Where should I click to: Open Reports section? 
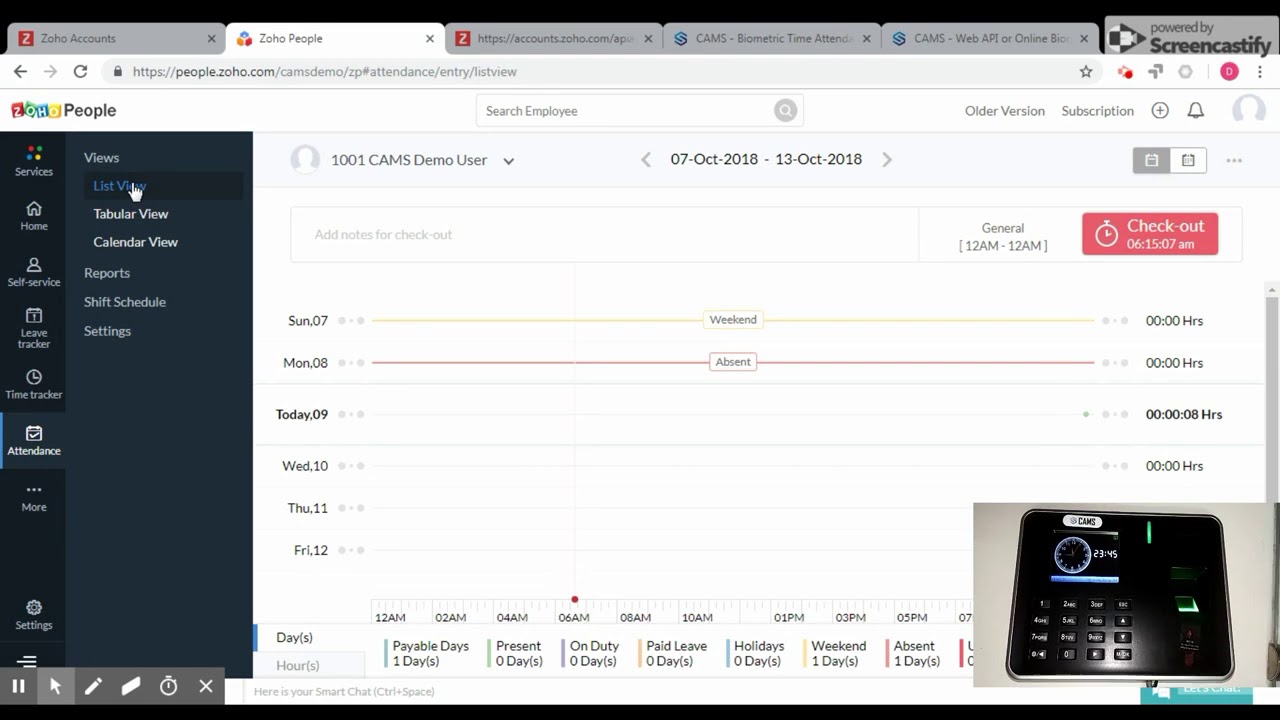click(107, 273)
